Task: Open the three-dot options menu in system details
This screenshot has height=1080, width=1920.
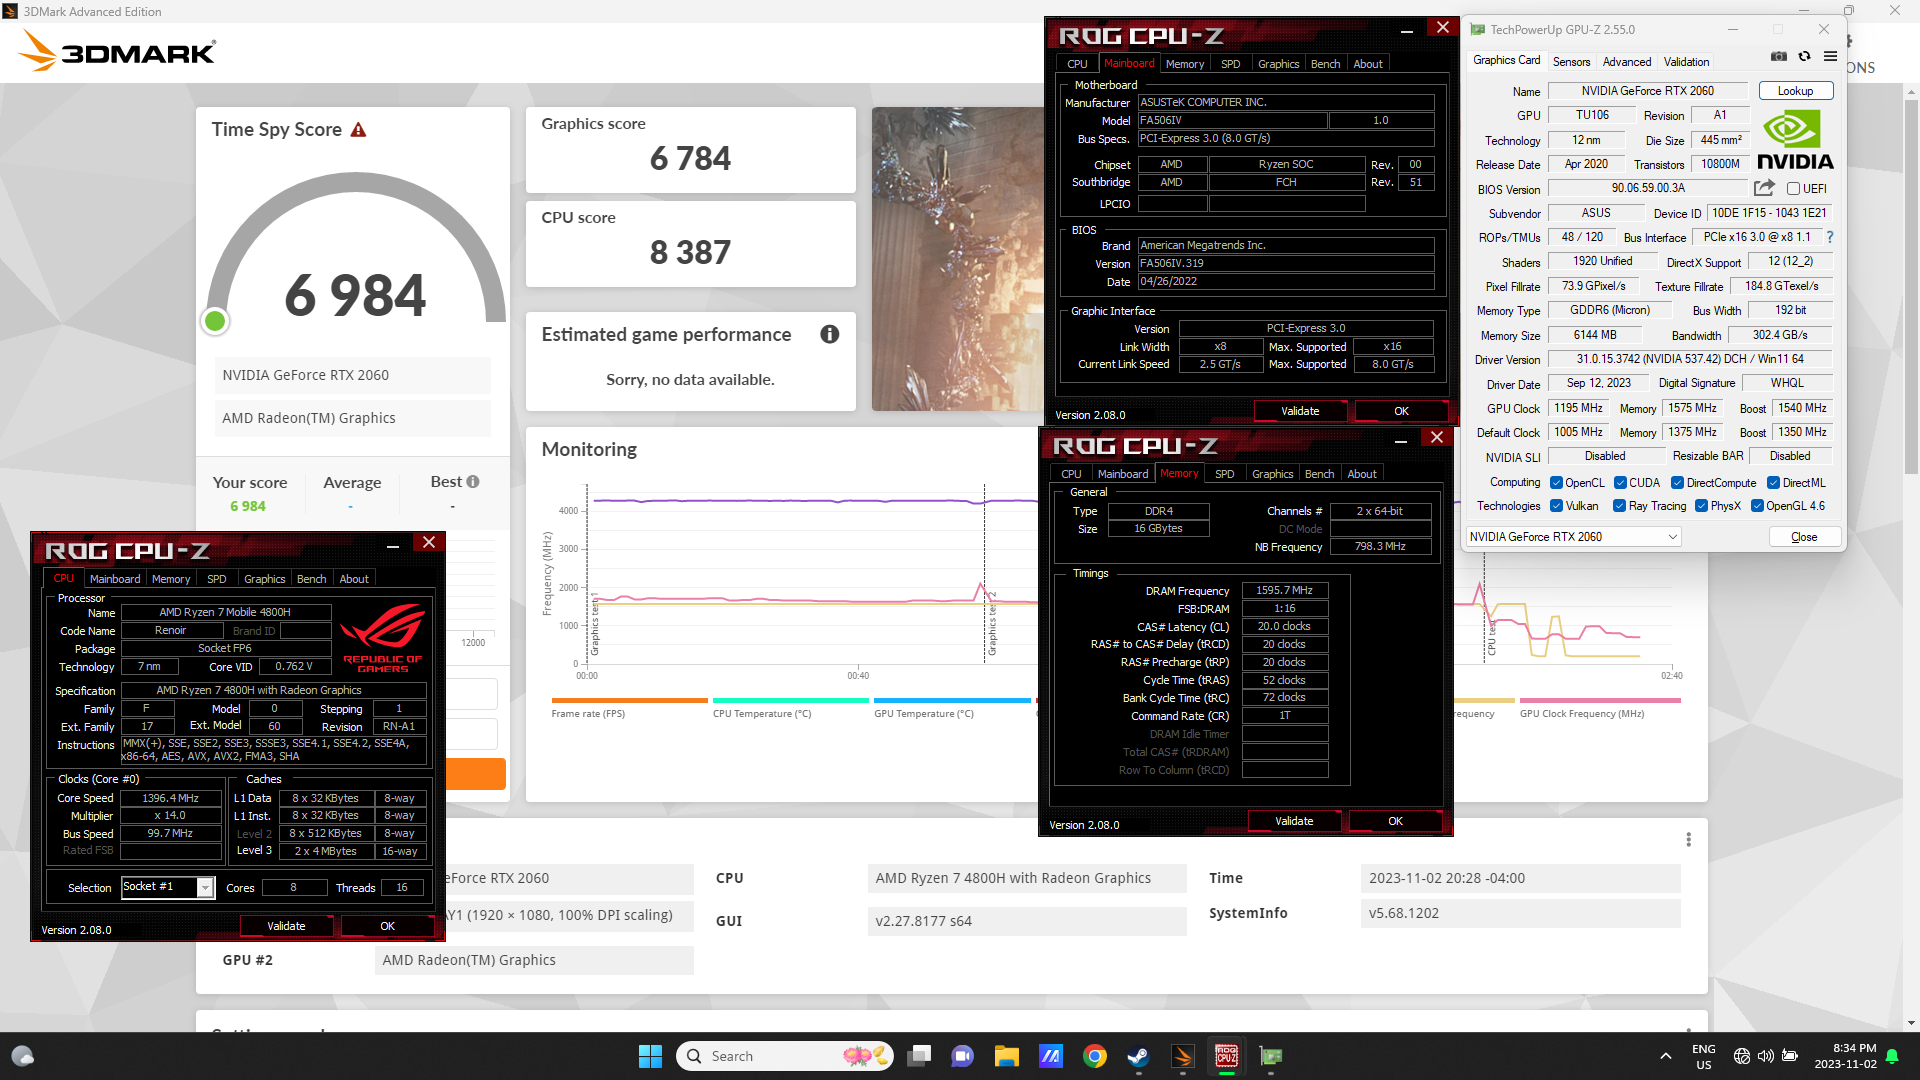Action: (x=1689, y=840)
